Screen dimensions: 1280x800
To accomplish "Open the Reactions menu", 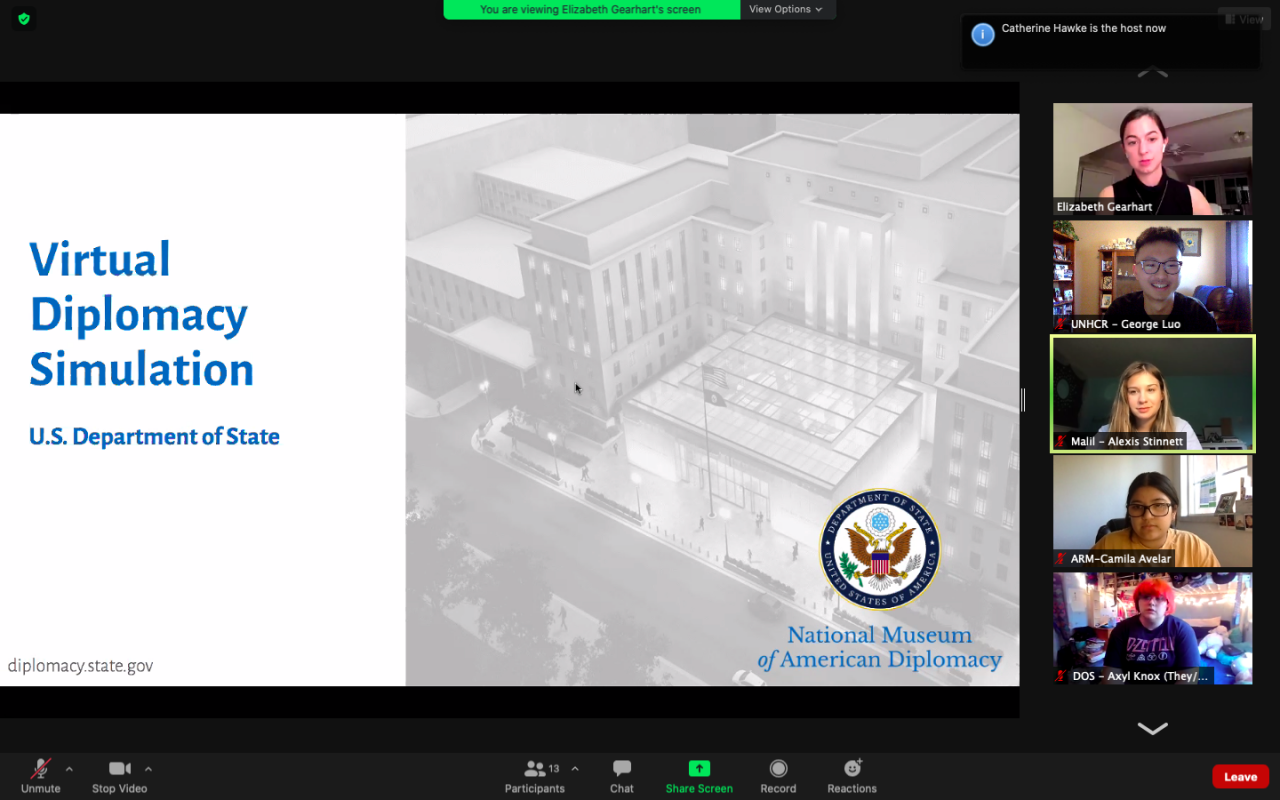I will tap(852, 776).
